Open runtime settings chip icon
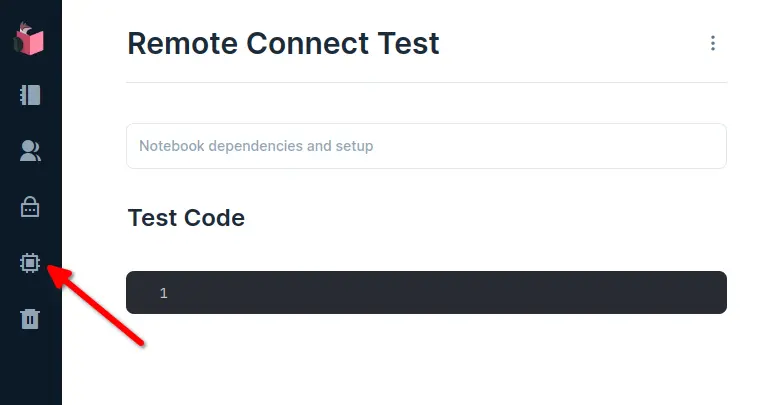 pos(30,263)
